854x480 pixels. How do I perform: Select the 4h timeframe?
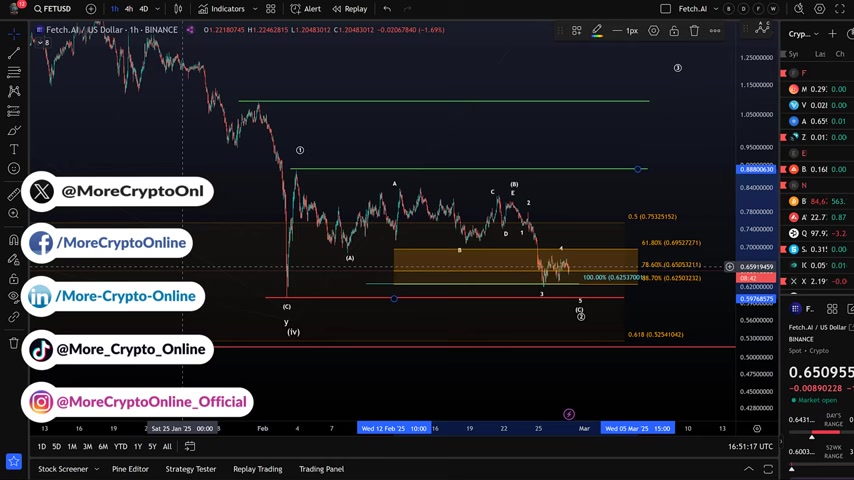coord(129,9)
